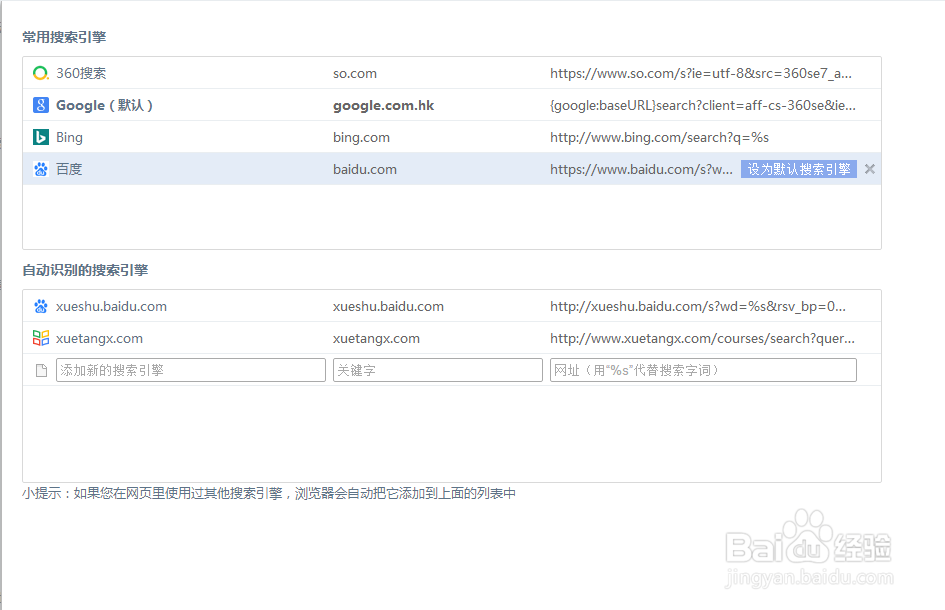Screen dimensions: 945x610
Task: Click the http://xueshu.baidu.com/s?wd= URL cell
Action: pos(698,306)
